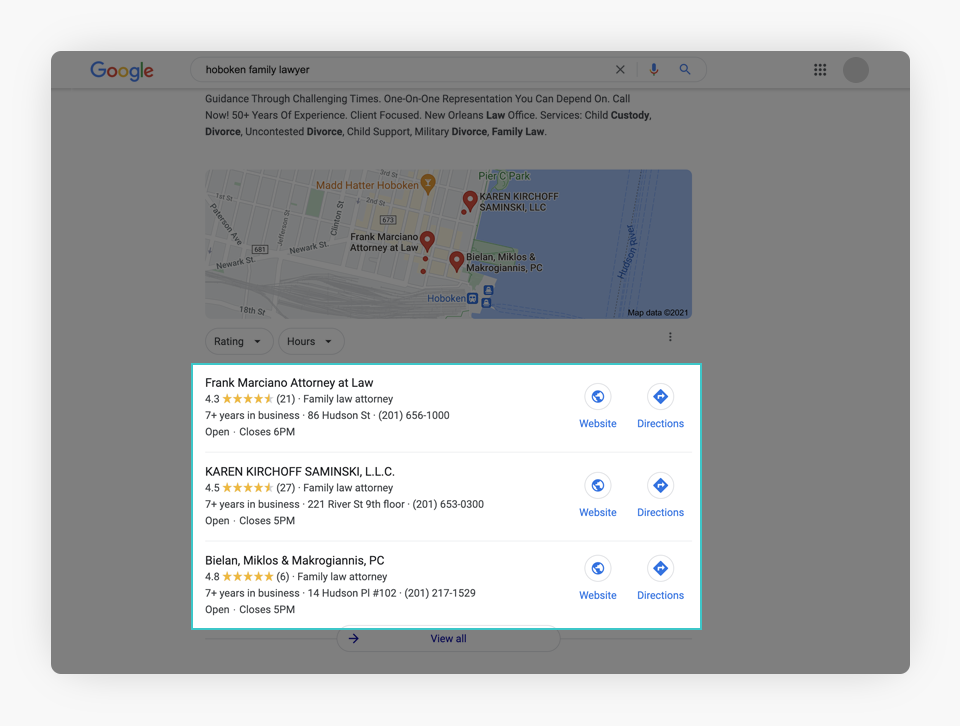This screenshot has width=960, height=726.
Task: Open the Google apps grid
Action: pyautogui.click(x=820, y=70)
